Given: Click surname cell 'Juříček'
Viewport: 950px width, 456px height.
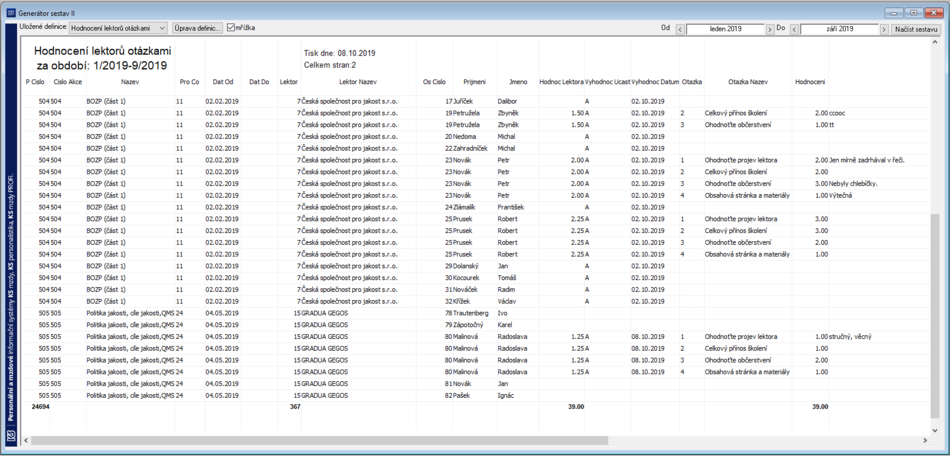Looking at the screenshot, I should [464, 101].
